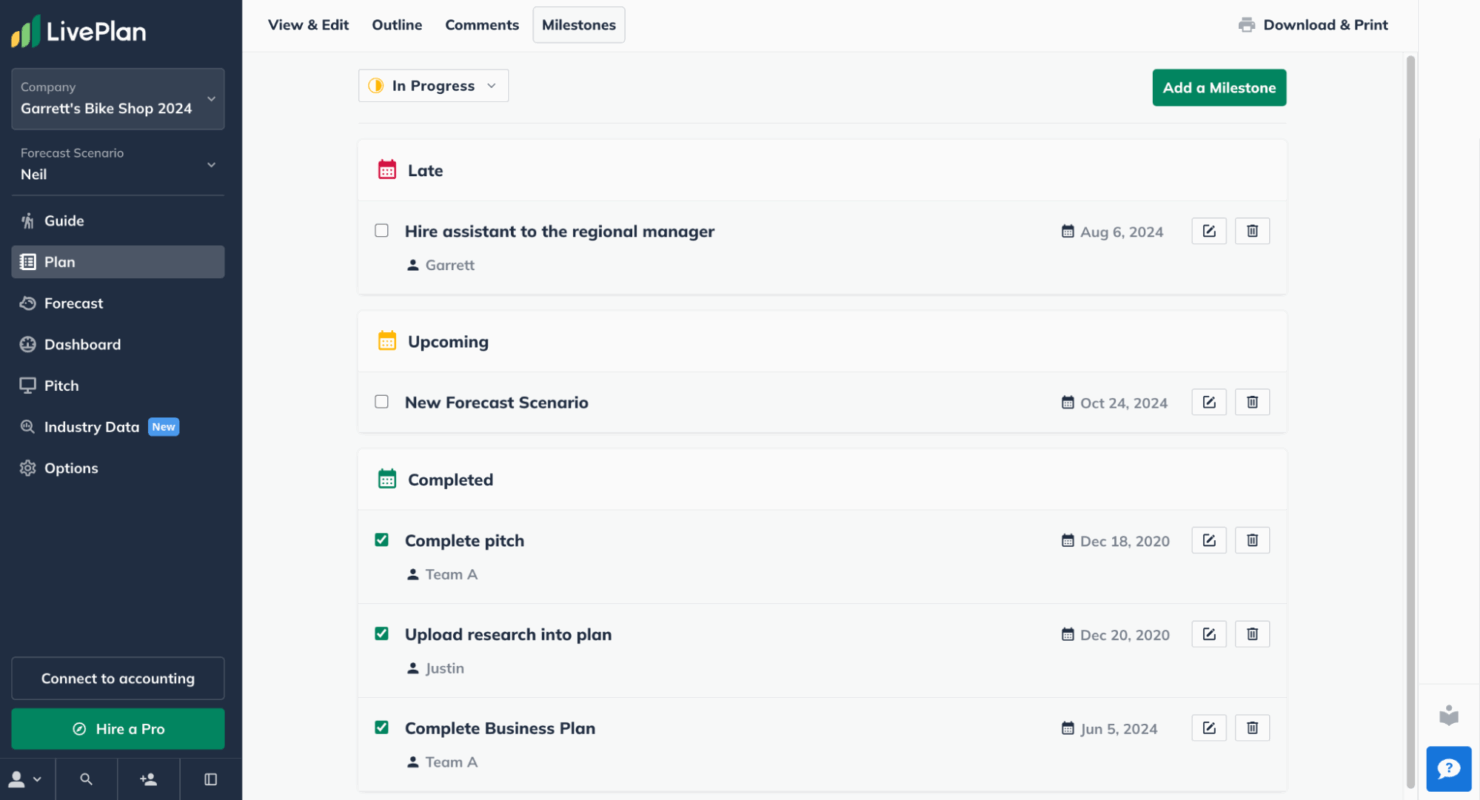Click the printer icon beside Download & Print
Image resolution: width=1480 pixels, height=800 pixels.
pos(1247,25)
